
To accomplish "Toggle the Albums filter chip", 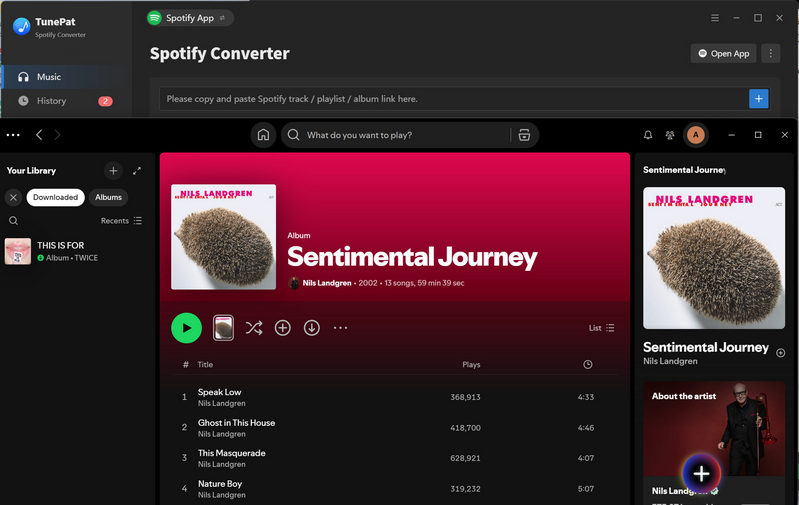I will coord(108,197).
